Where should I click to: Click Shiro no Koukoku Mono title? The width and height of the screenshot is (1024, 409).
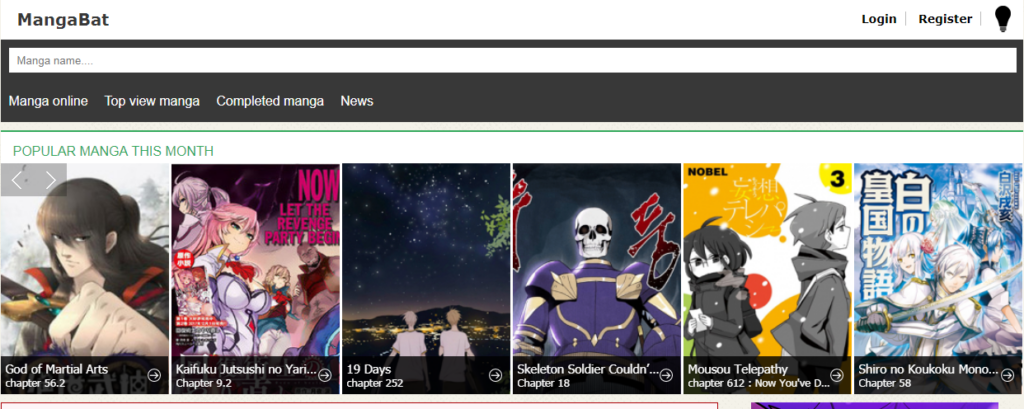929,369
